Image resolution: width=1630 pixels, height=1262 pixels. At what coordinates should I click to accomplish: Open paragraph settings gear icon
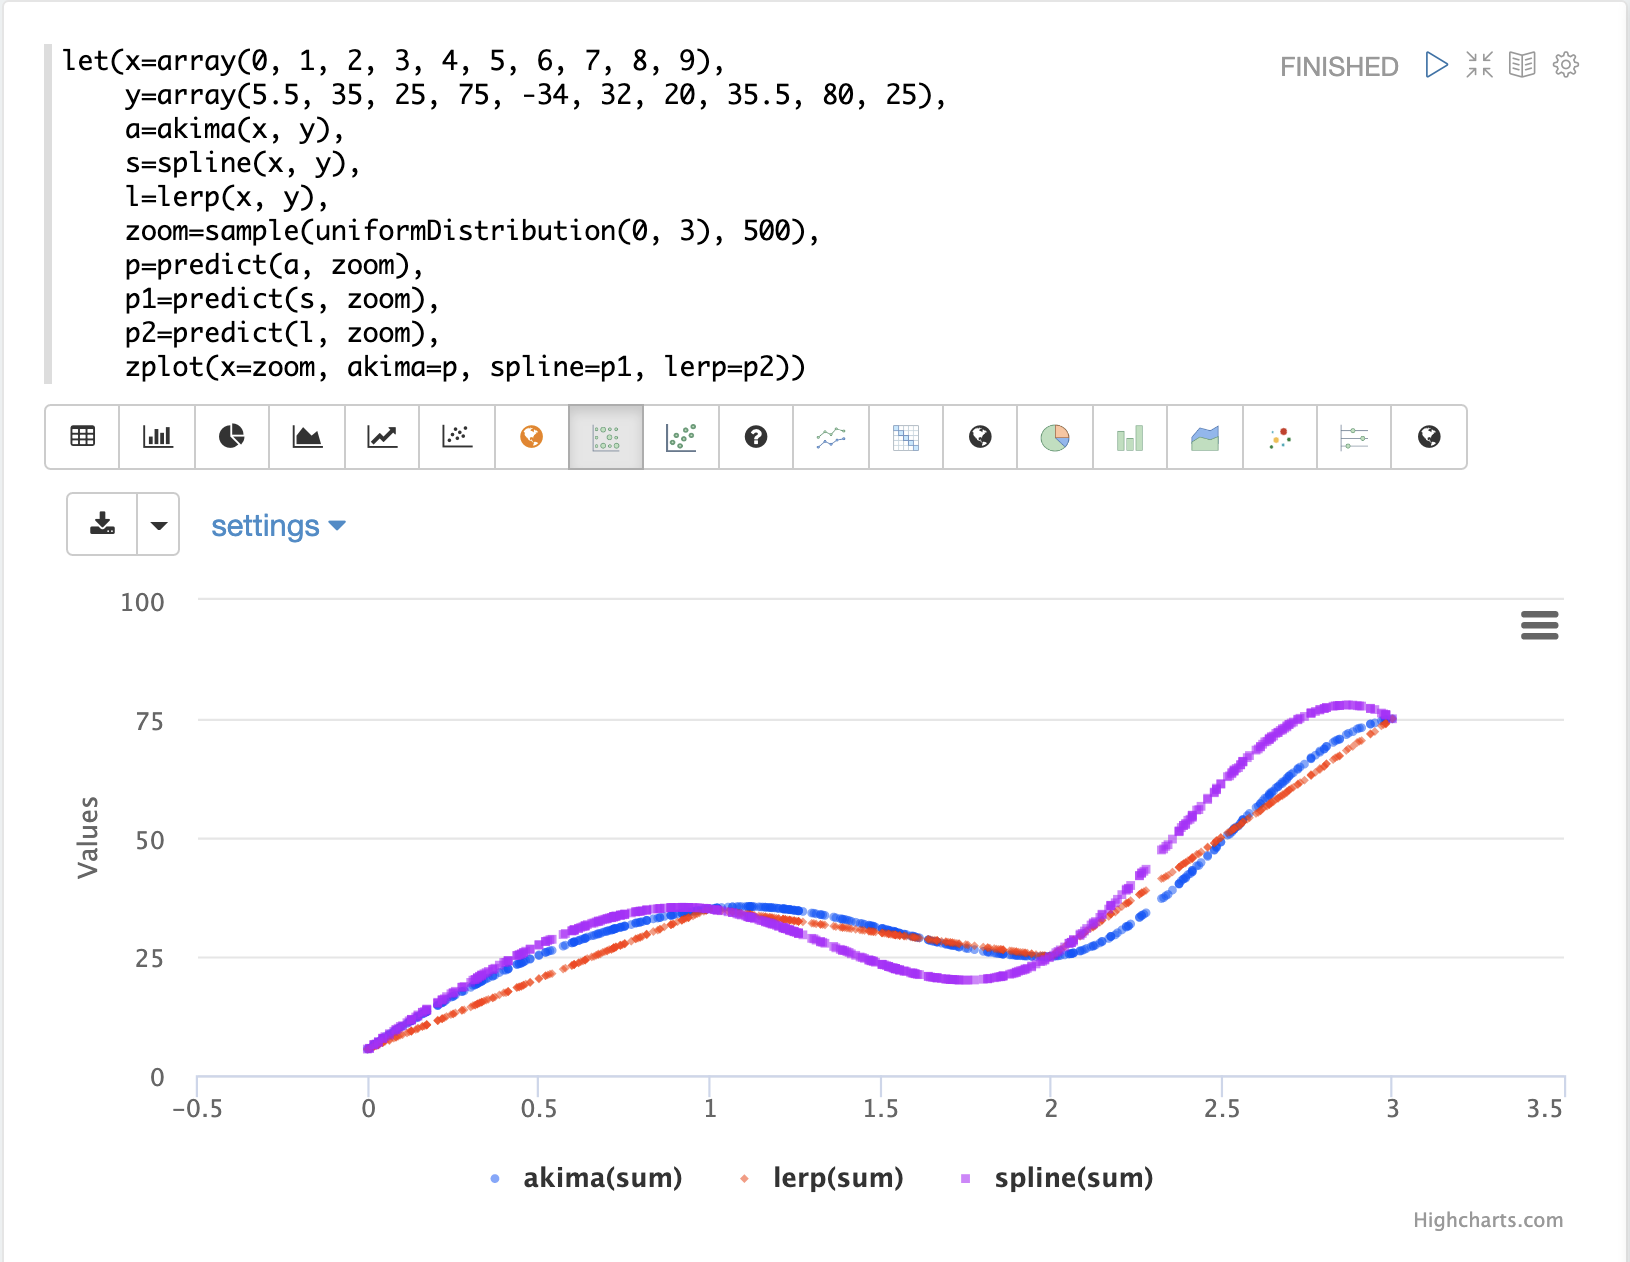click(1565, 66)
